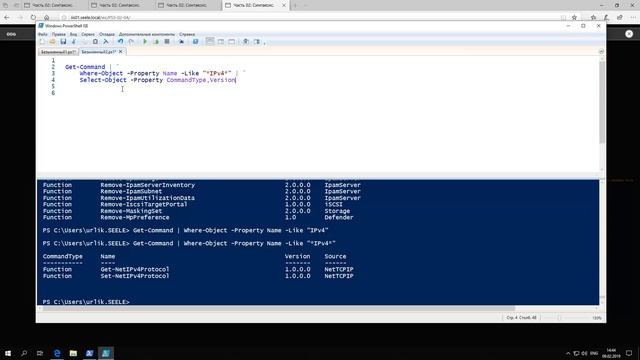The image size is (640, 360).
Task: Show hidden system tray icons
Action: click(x=568, y=353)
